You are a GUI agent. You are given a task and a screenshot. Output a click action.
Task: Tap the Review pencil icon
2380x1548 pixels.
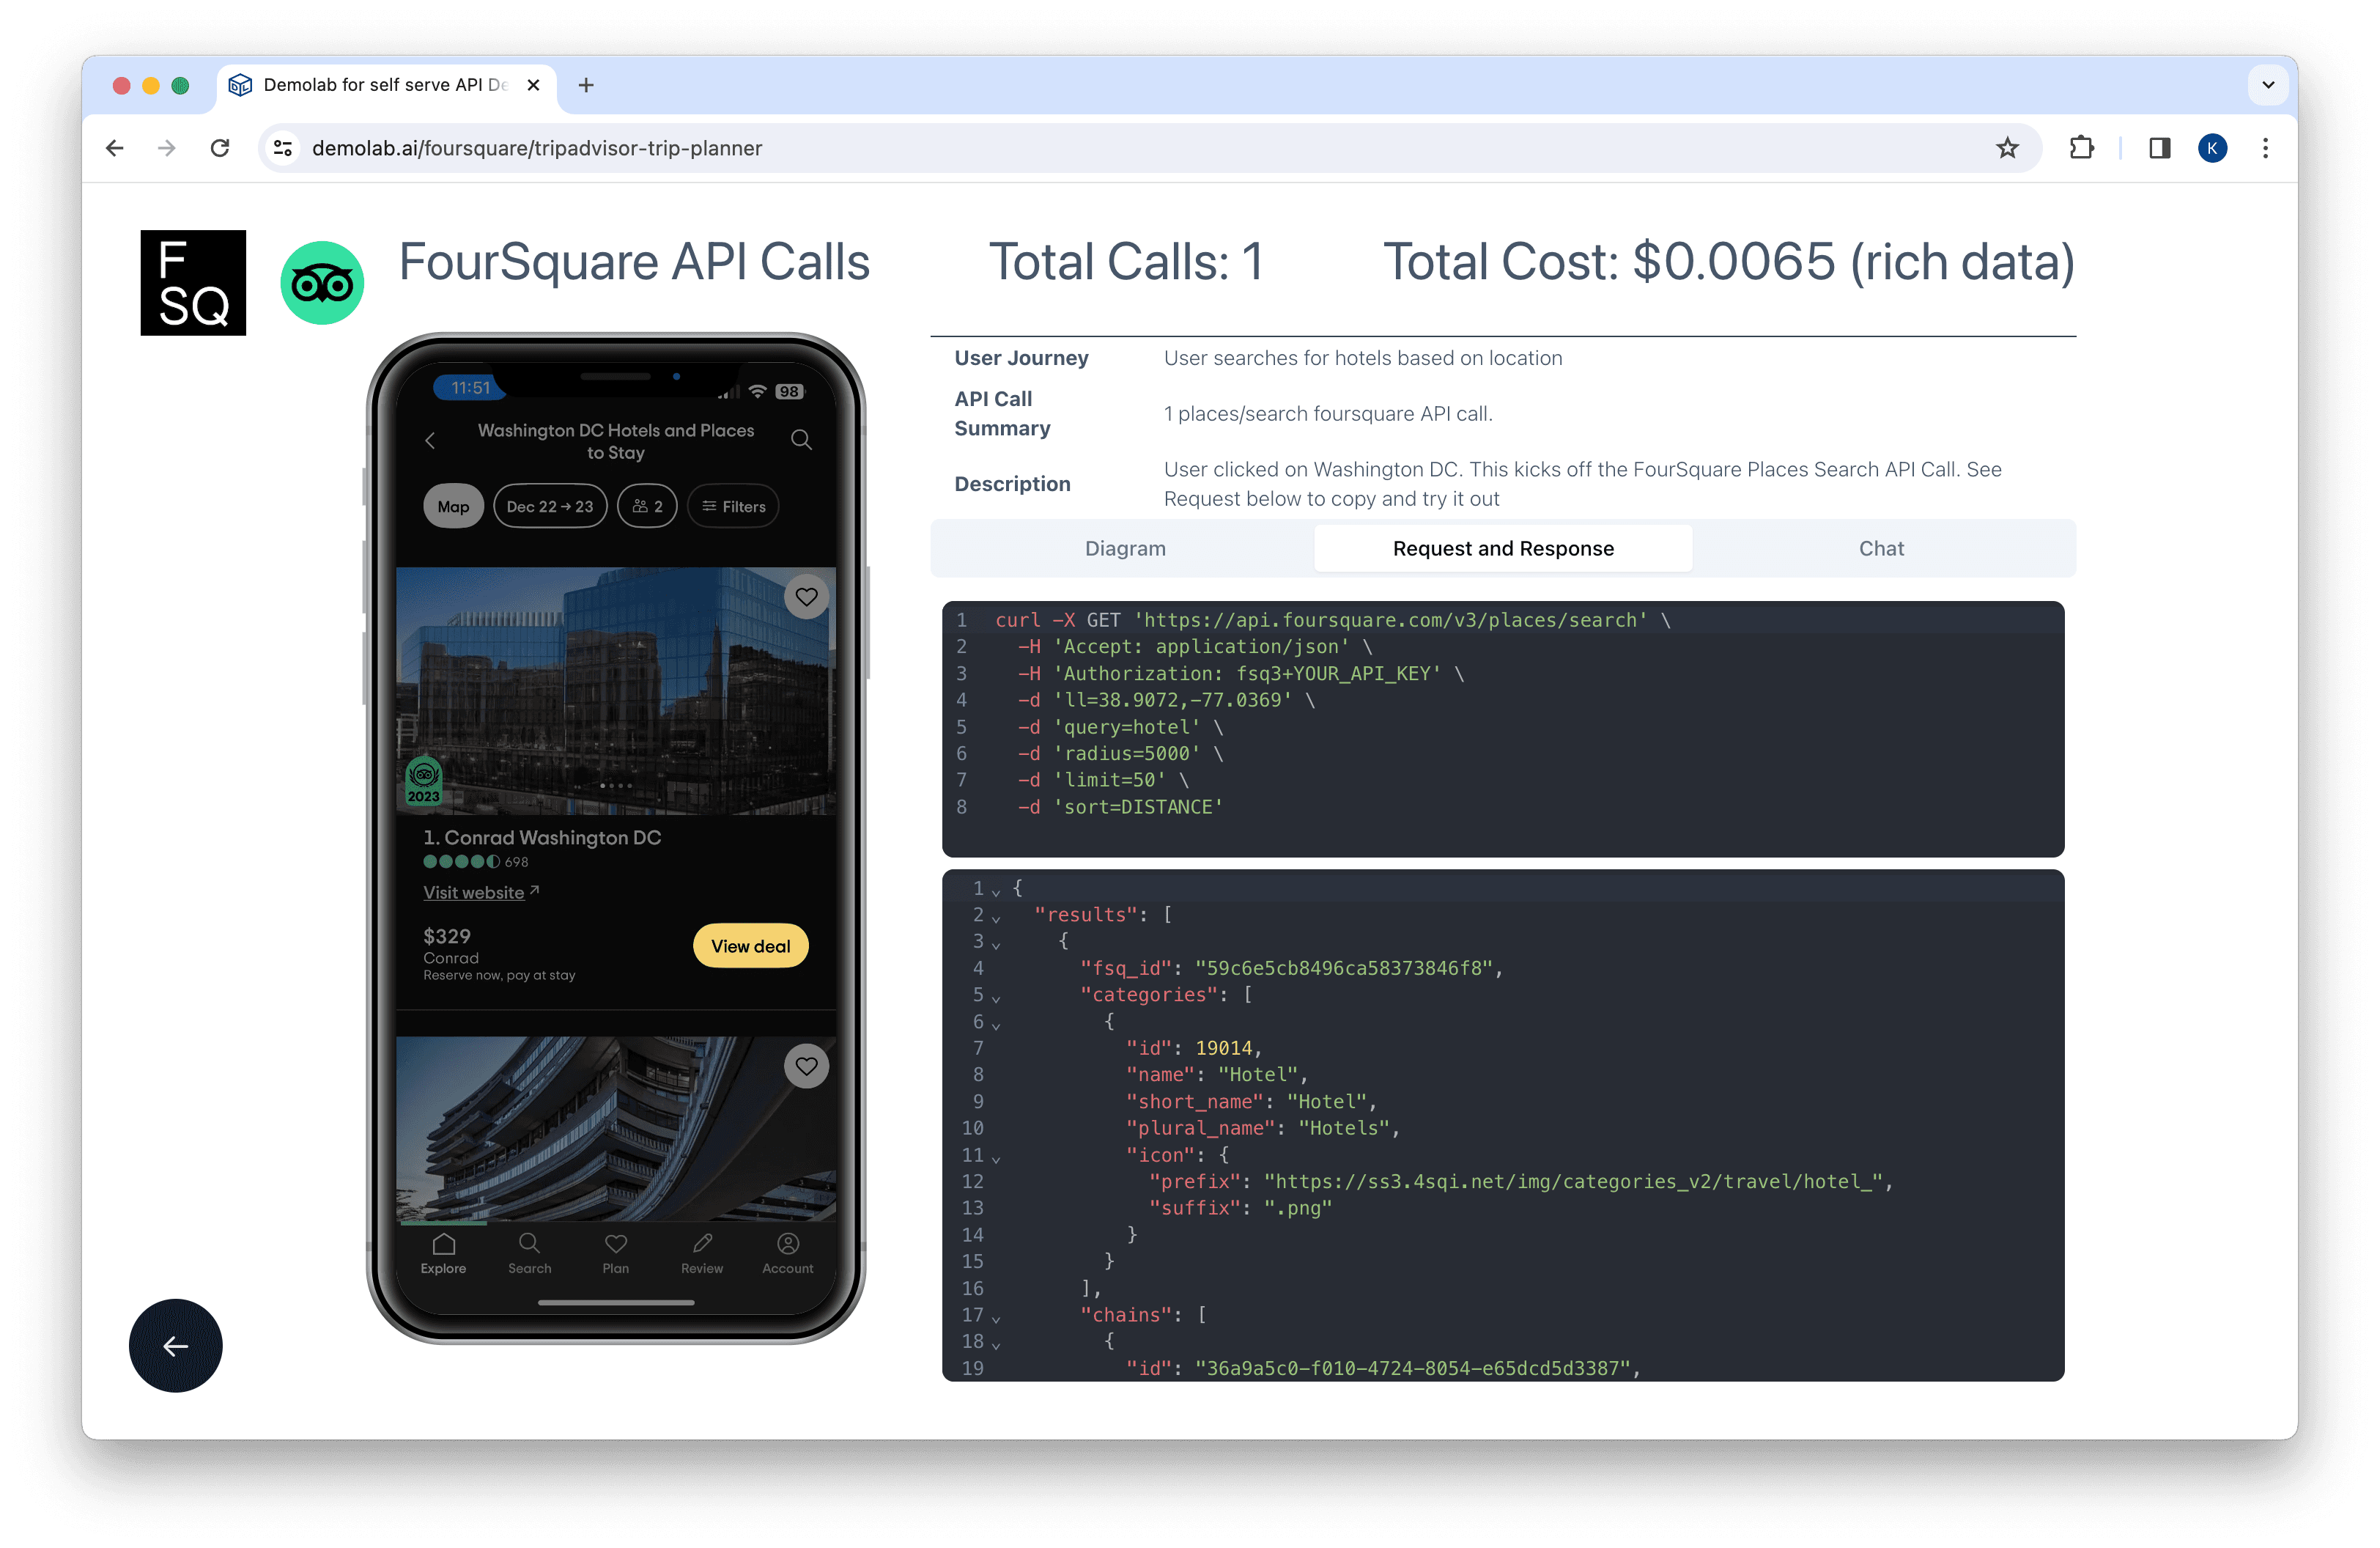click(702, 1254)
